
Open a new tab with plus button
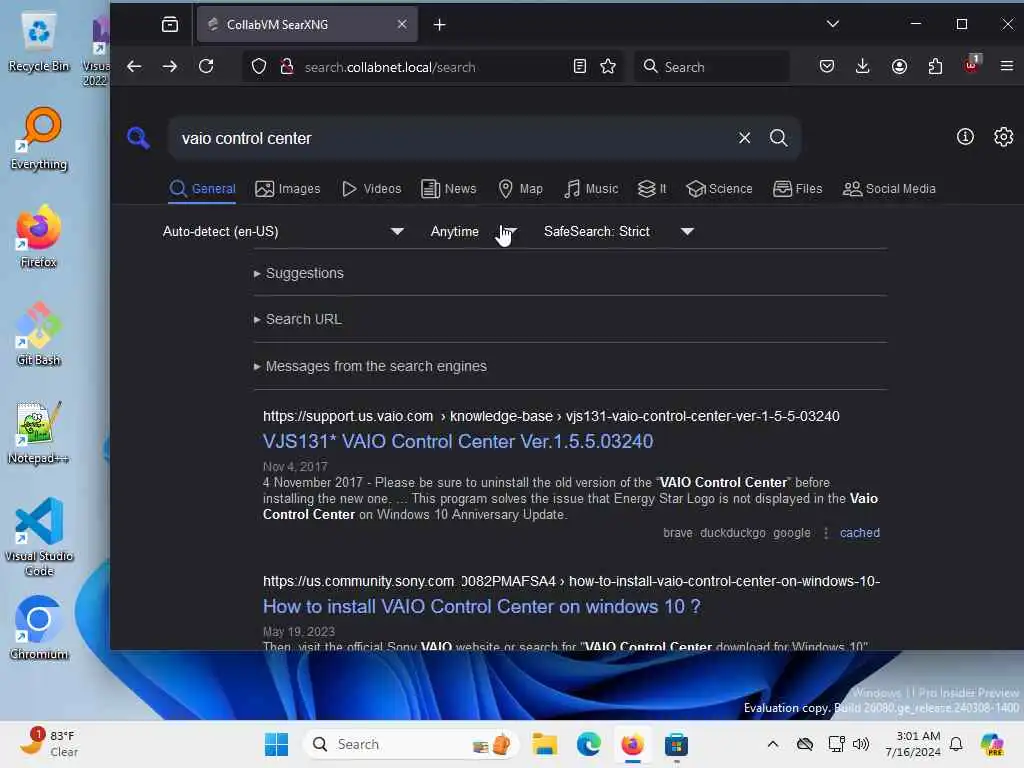[440, 25]
